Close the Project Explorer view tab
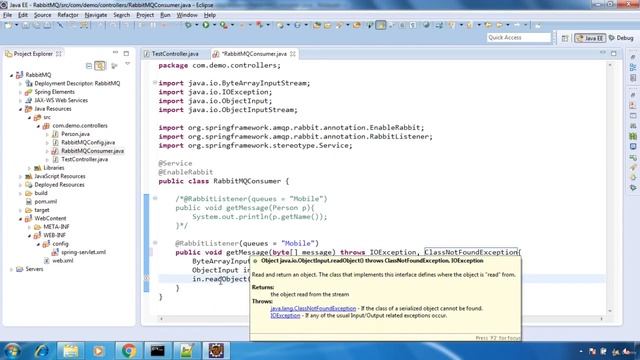This screenshot has width=640, height=360. pos(59,54)
